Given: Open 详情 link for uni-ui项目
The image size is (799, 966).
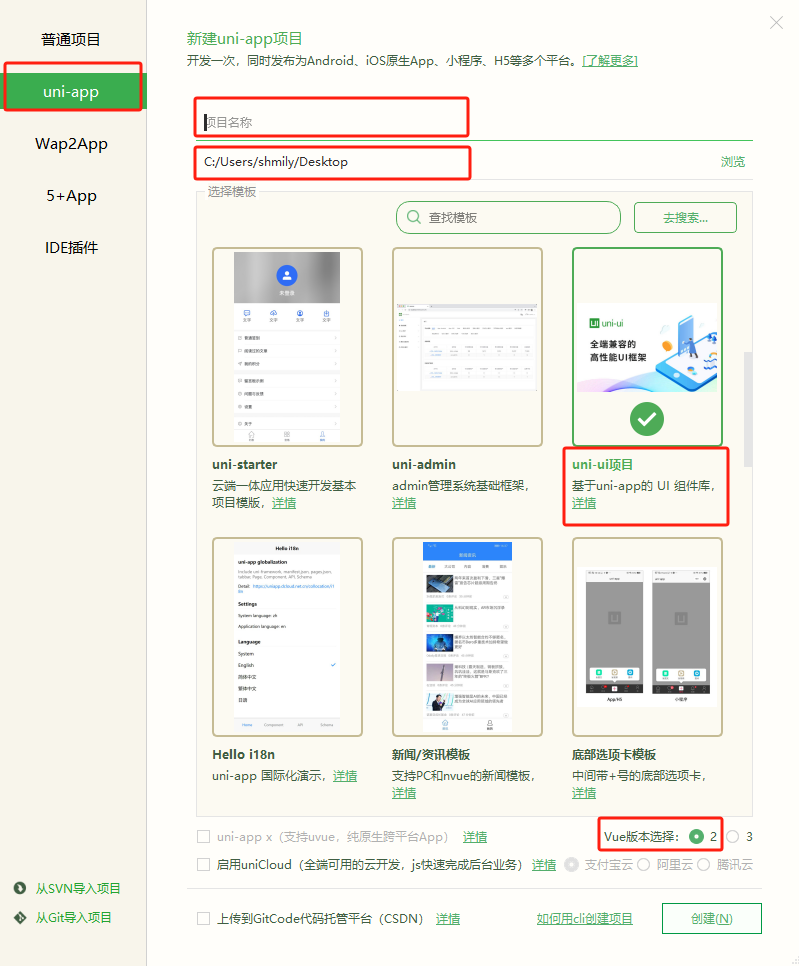Looking at the screenshot, I should [584, 503].
